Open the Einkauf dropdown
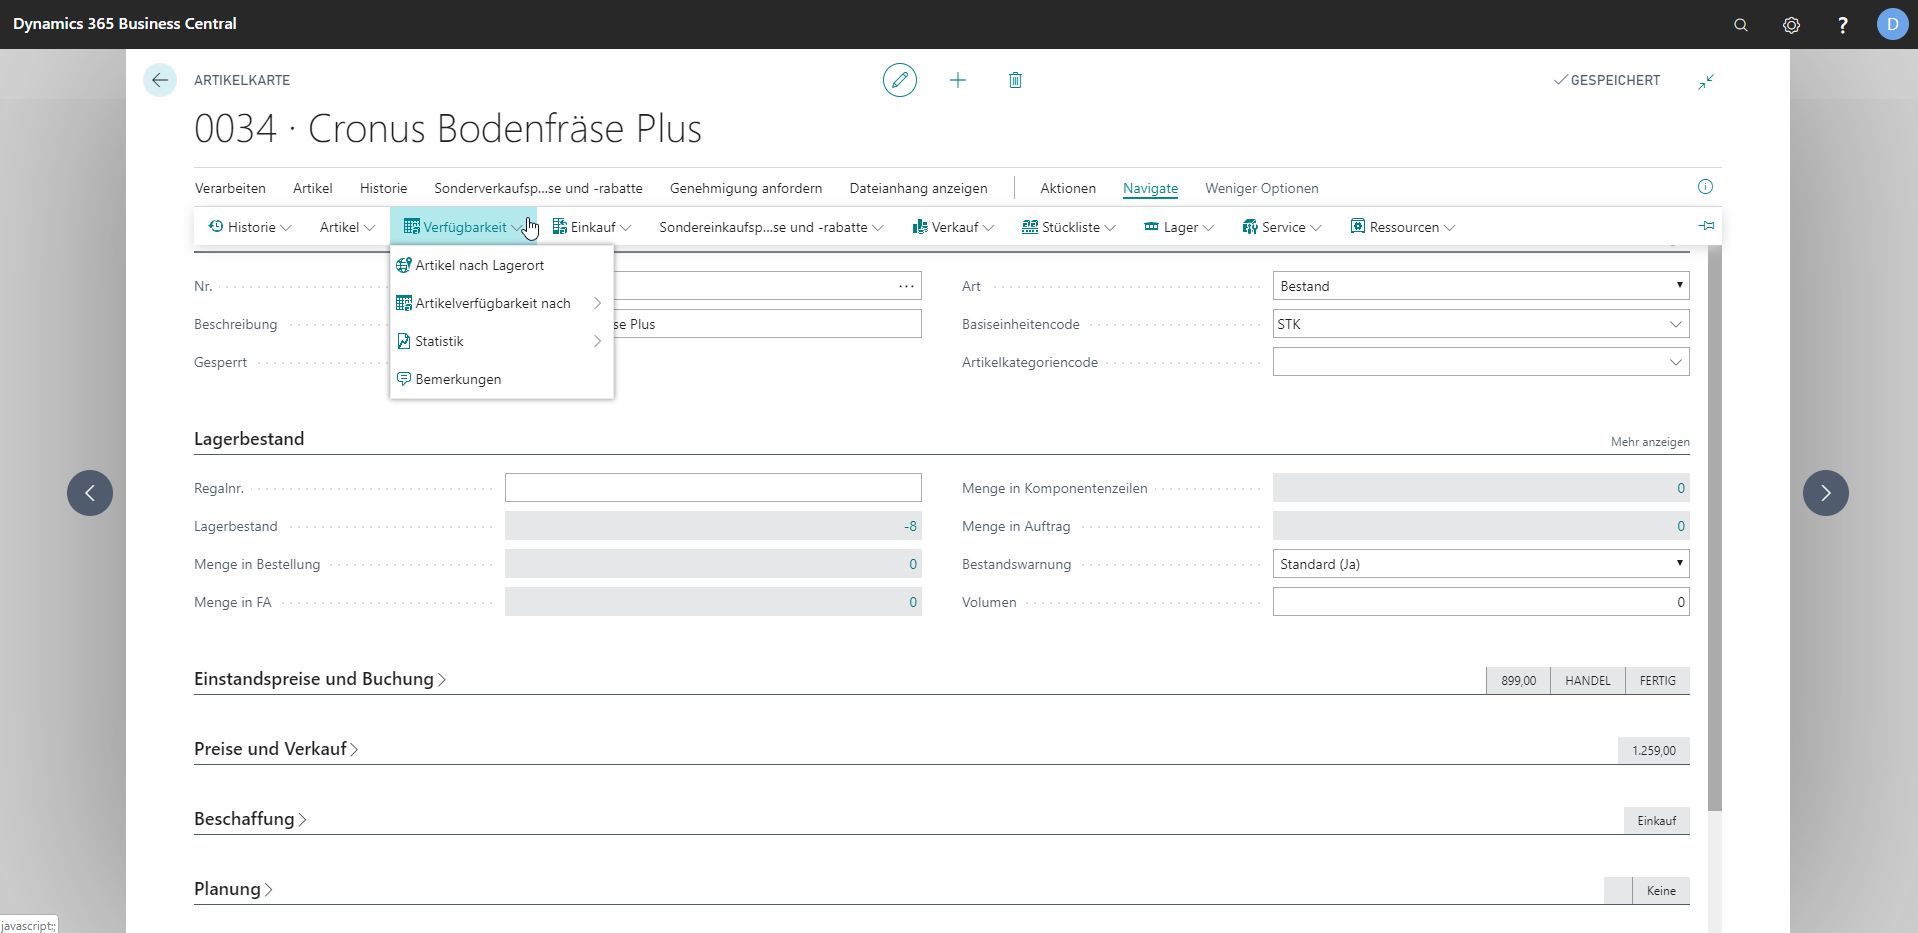 (592, 227)
